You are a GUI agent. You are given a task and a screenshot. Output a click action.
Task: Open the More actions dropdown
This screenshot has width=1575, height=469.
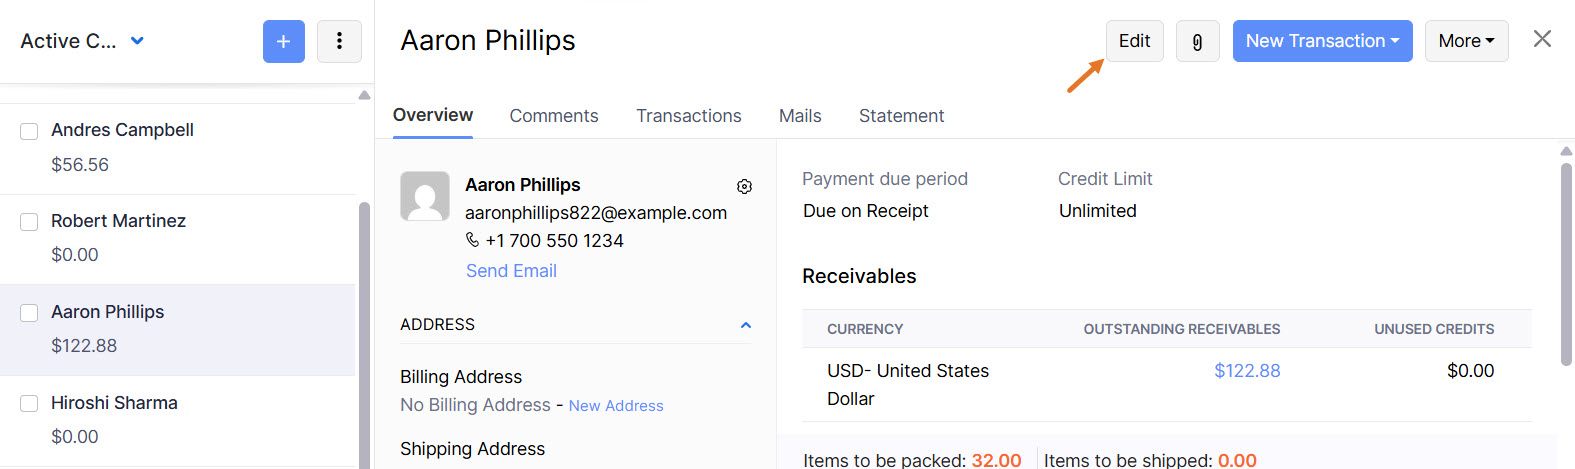click(x=1466, y=41)
